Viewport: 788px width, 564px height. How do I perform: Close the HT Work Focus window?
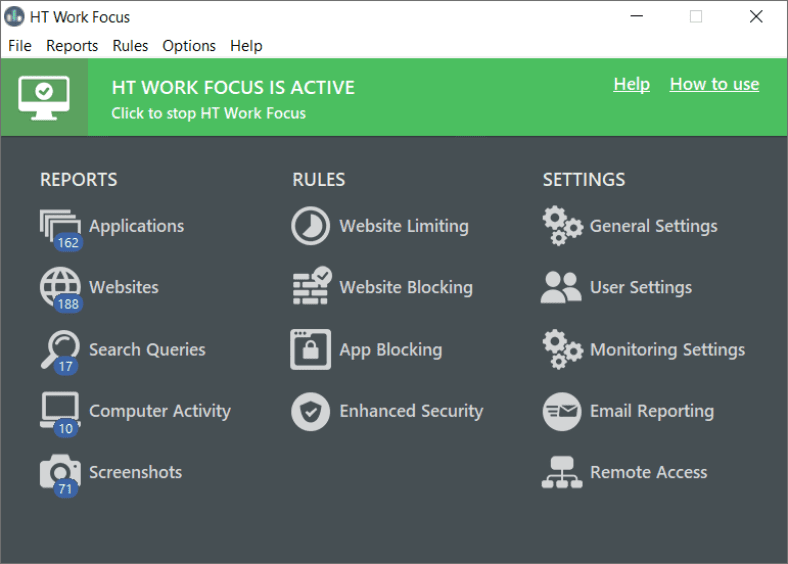pyautogui.click(x=756, y=17)
